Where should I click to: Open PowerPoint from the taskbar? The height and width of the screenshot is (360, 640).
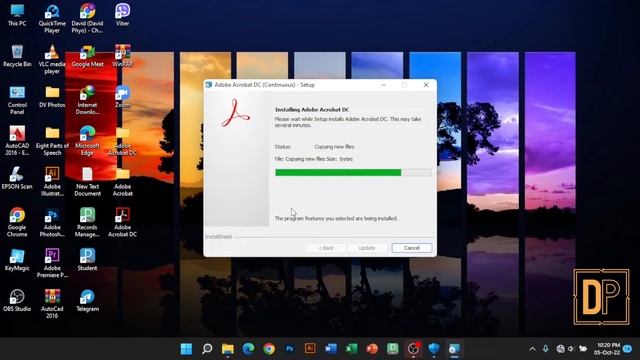point(372,349)
